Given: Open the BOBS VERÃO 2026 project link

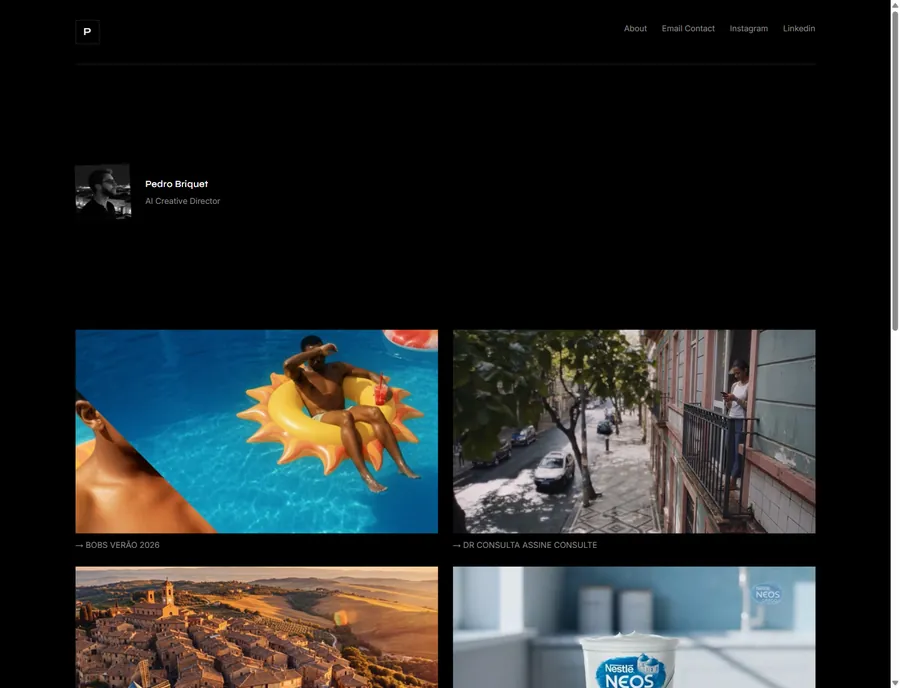Looking at the screenshot, I should click(118, 545).
